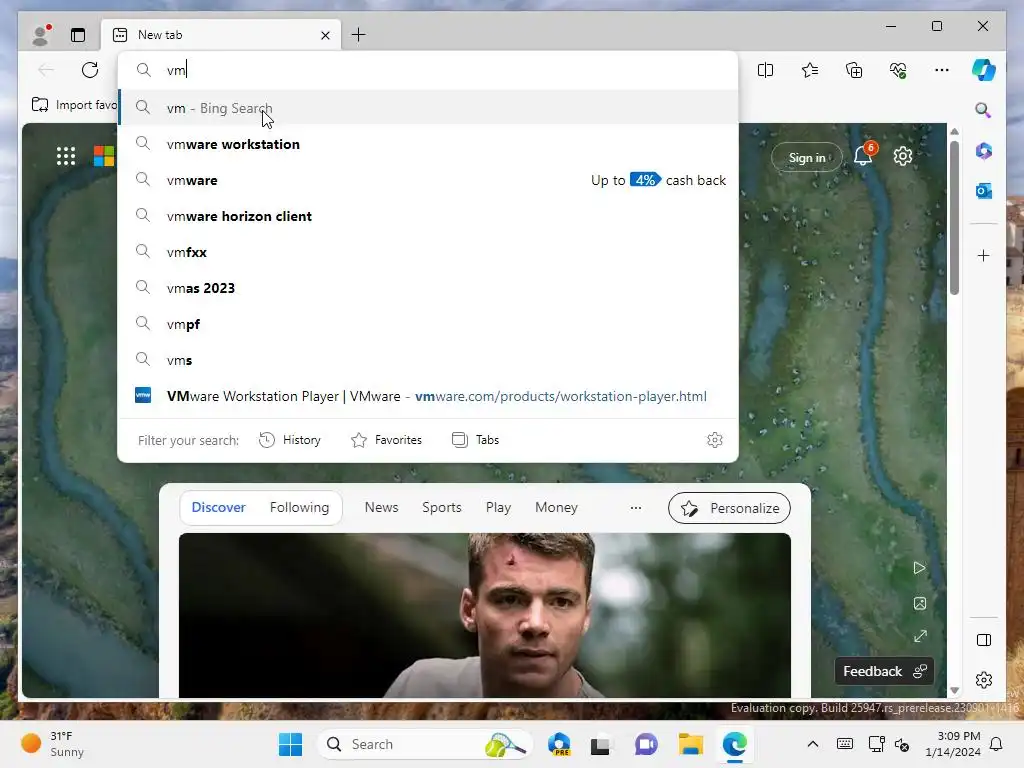Open Windows Start menu

(291, 744)
